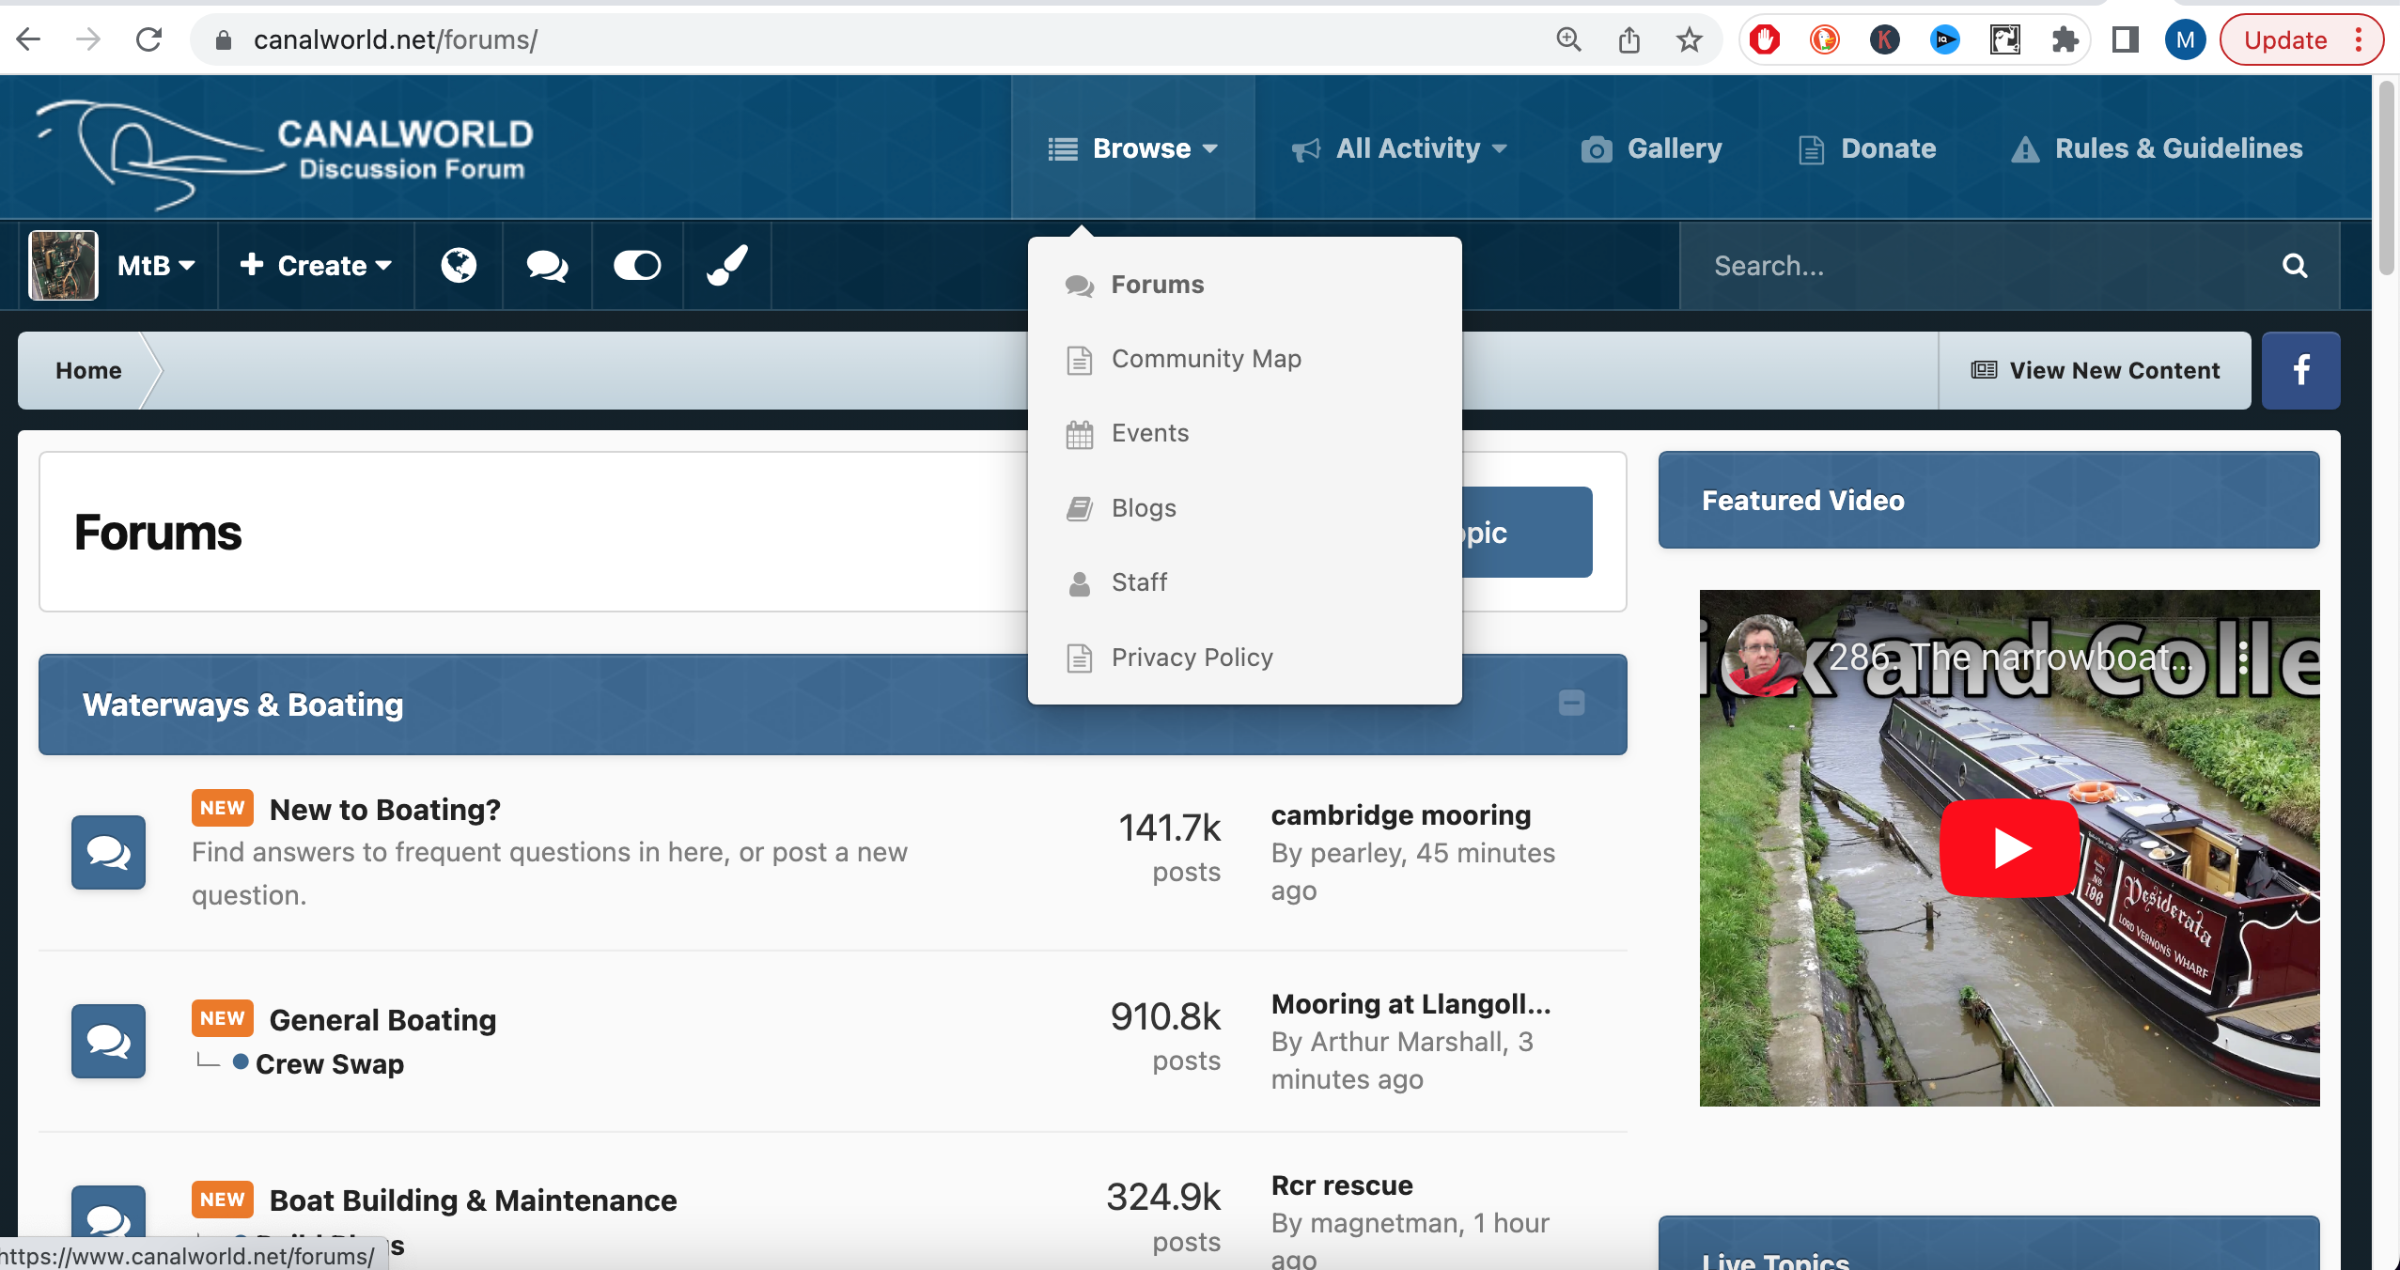
Task: Open the Create dropdown
Action: 316,266
